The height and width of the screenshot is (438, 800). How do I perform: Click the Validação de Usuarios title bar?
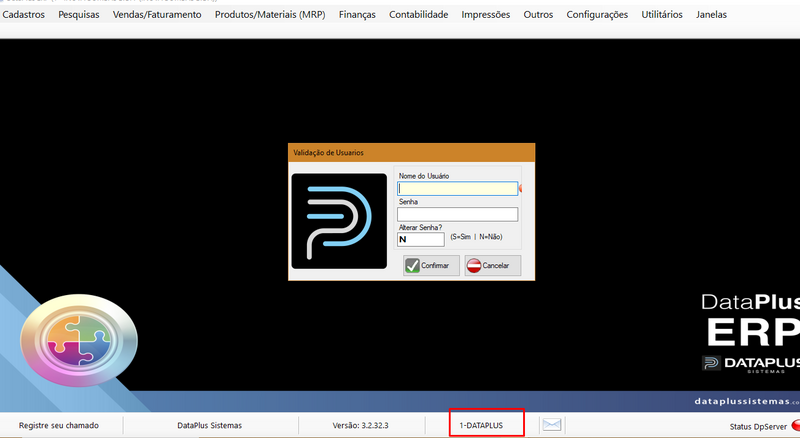(x=412, y=153)
